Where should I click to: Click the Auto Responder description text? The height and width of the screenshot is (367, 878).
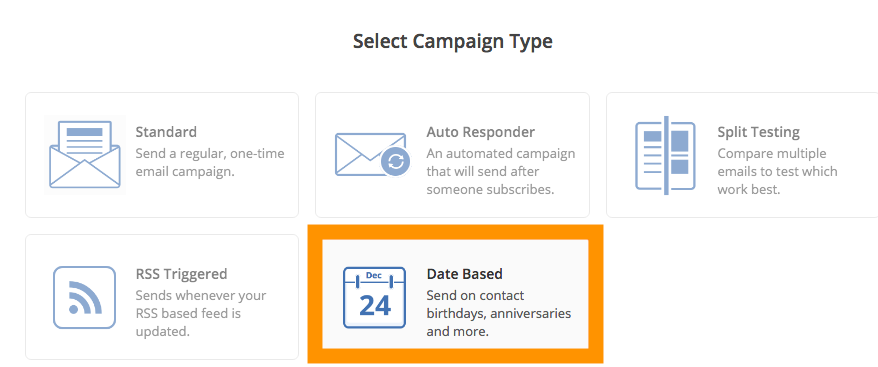coord(501,171)
